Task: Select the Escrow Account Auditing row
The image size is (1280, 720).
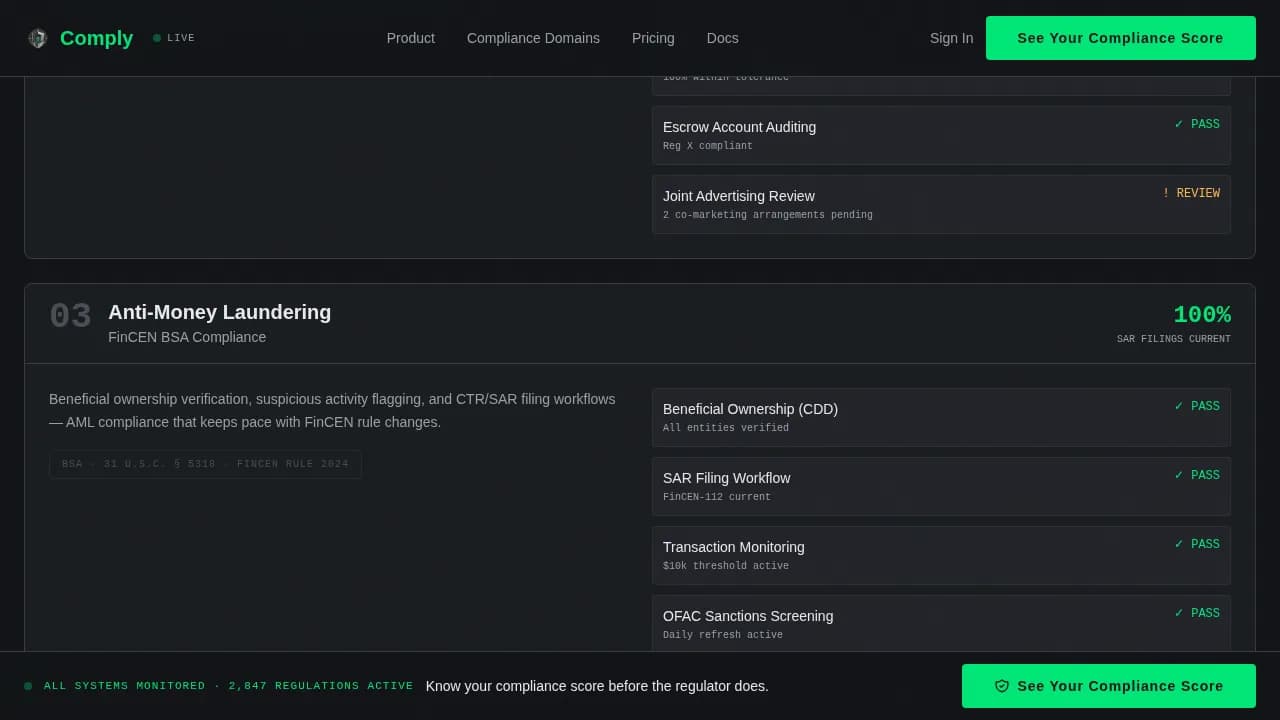Action: click(x=941, y=135)
